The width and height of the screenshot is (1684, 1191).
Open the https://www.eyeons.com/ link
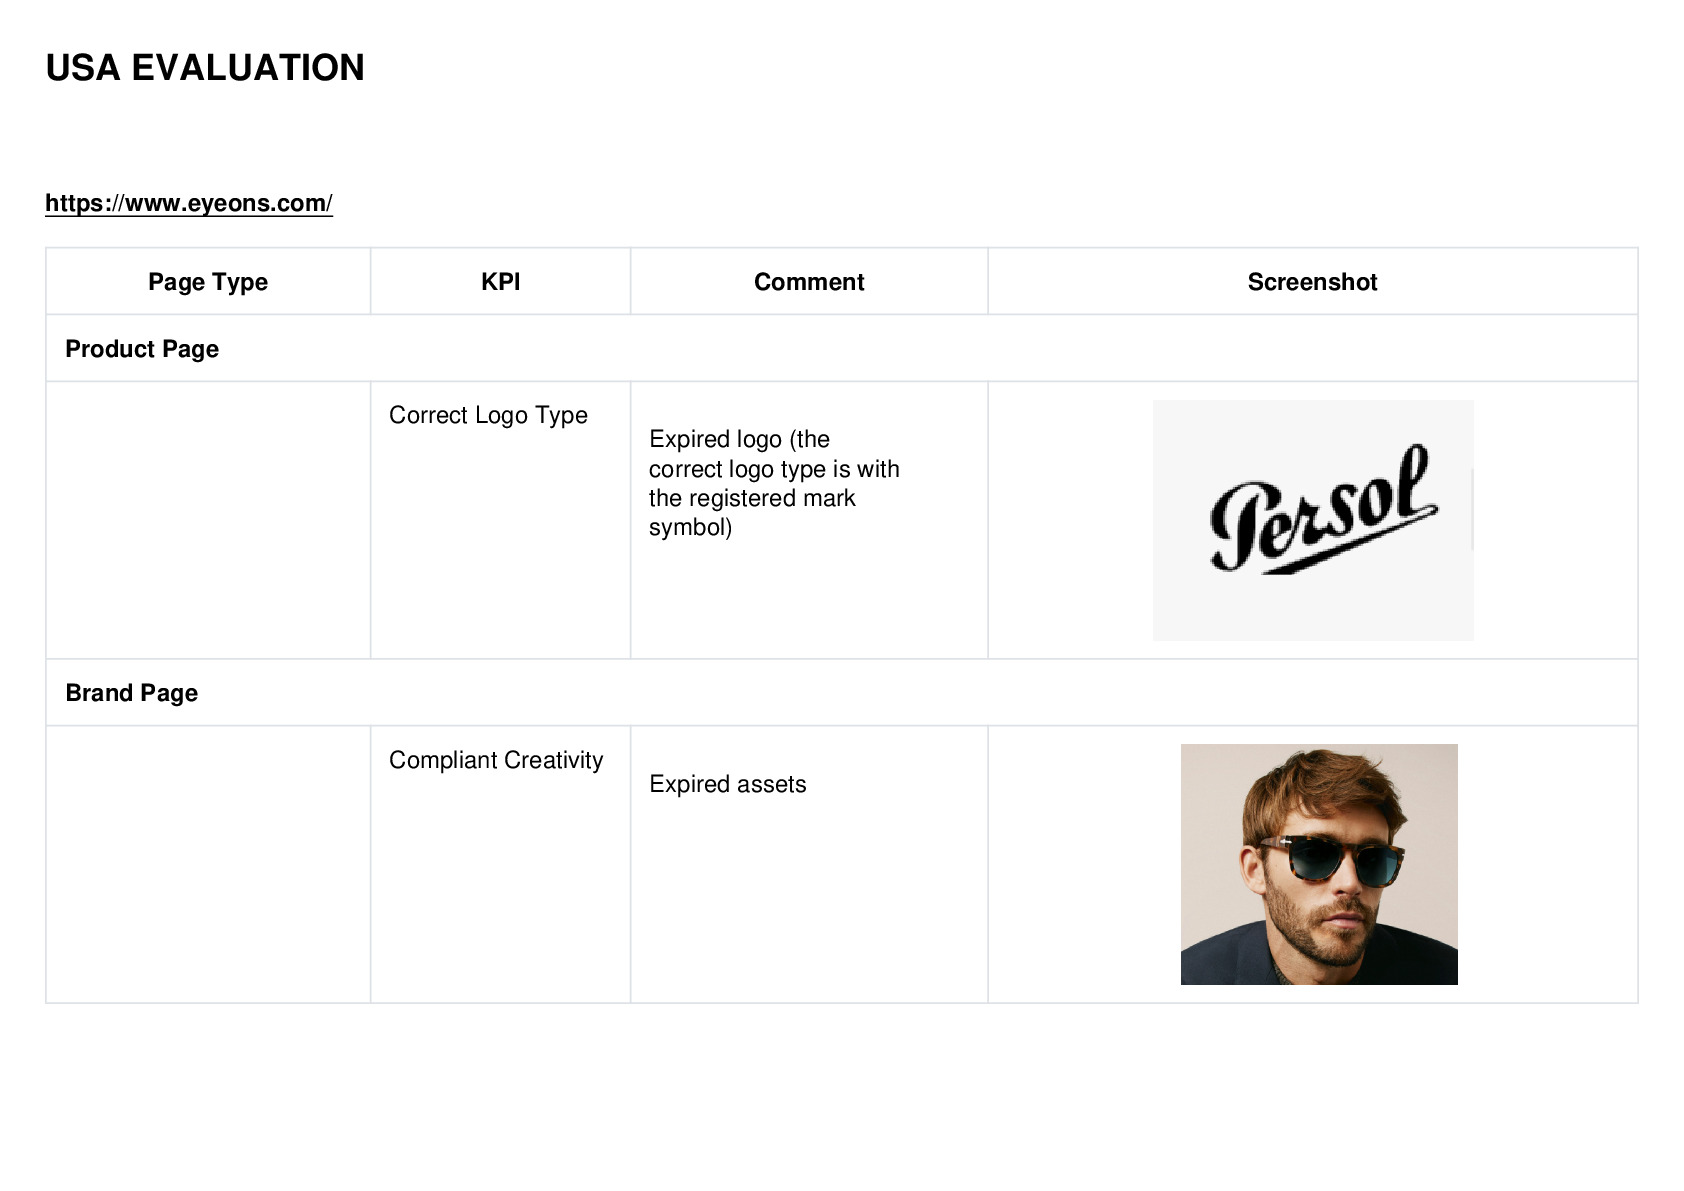(189, 203)
